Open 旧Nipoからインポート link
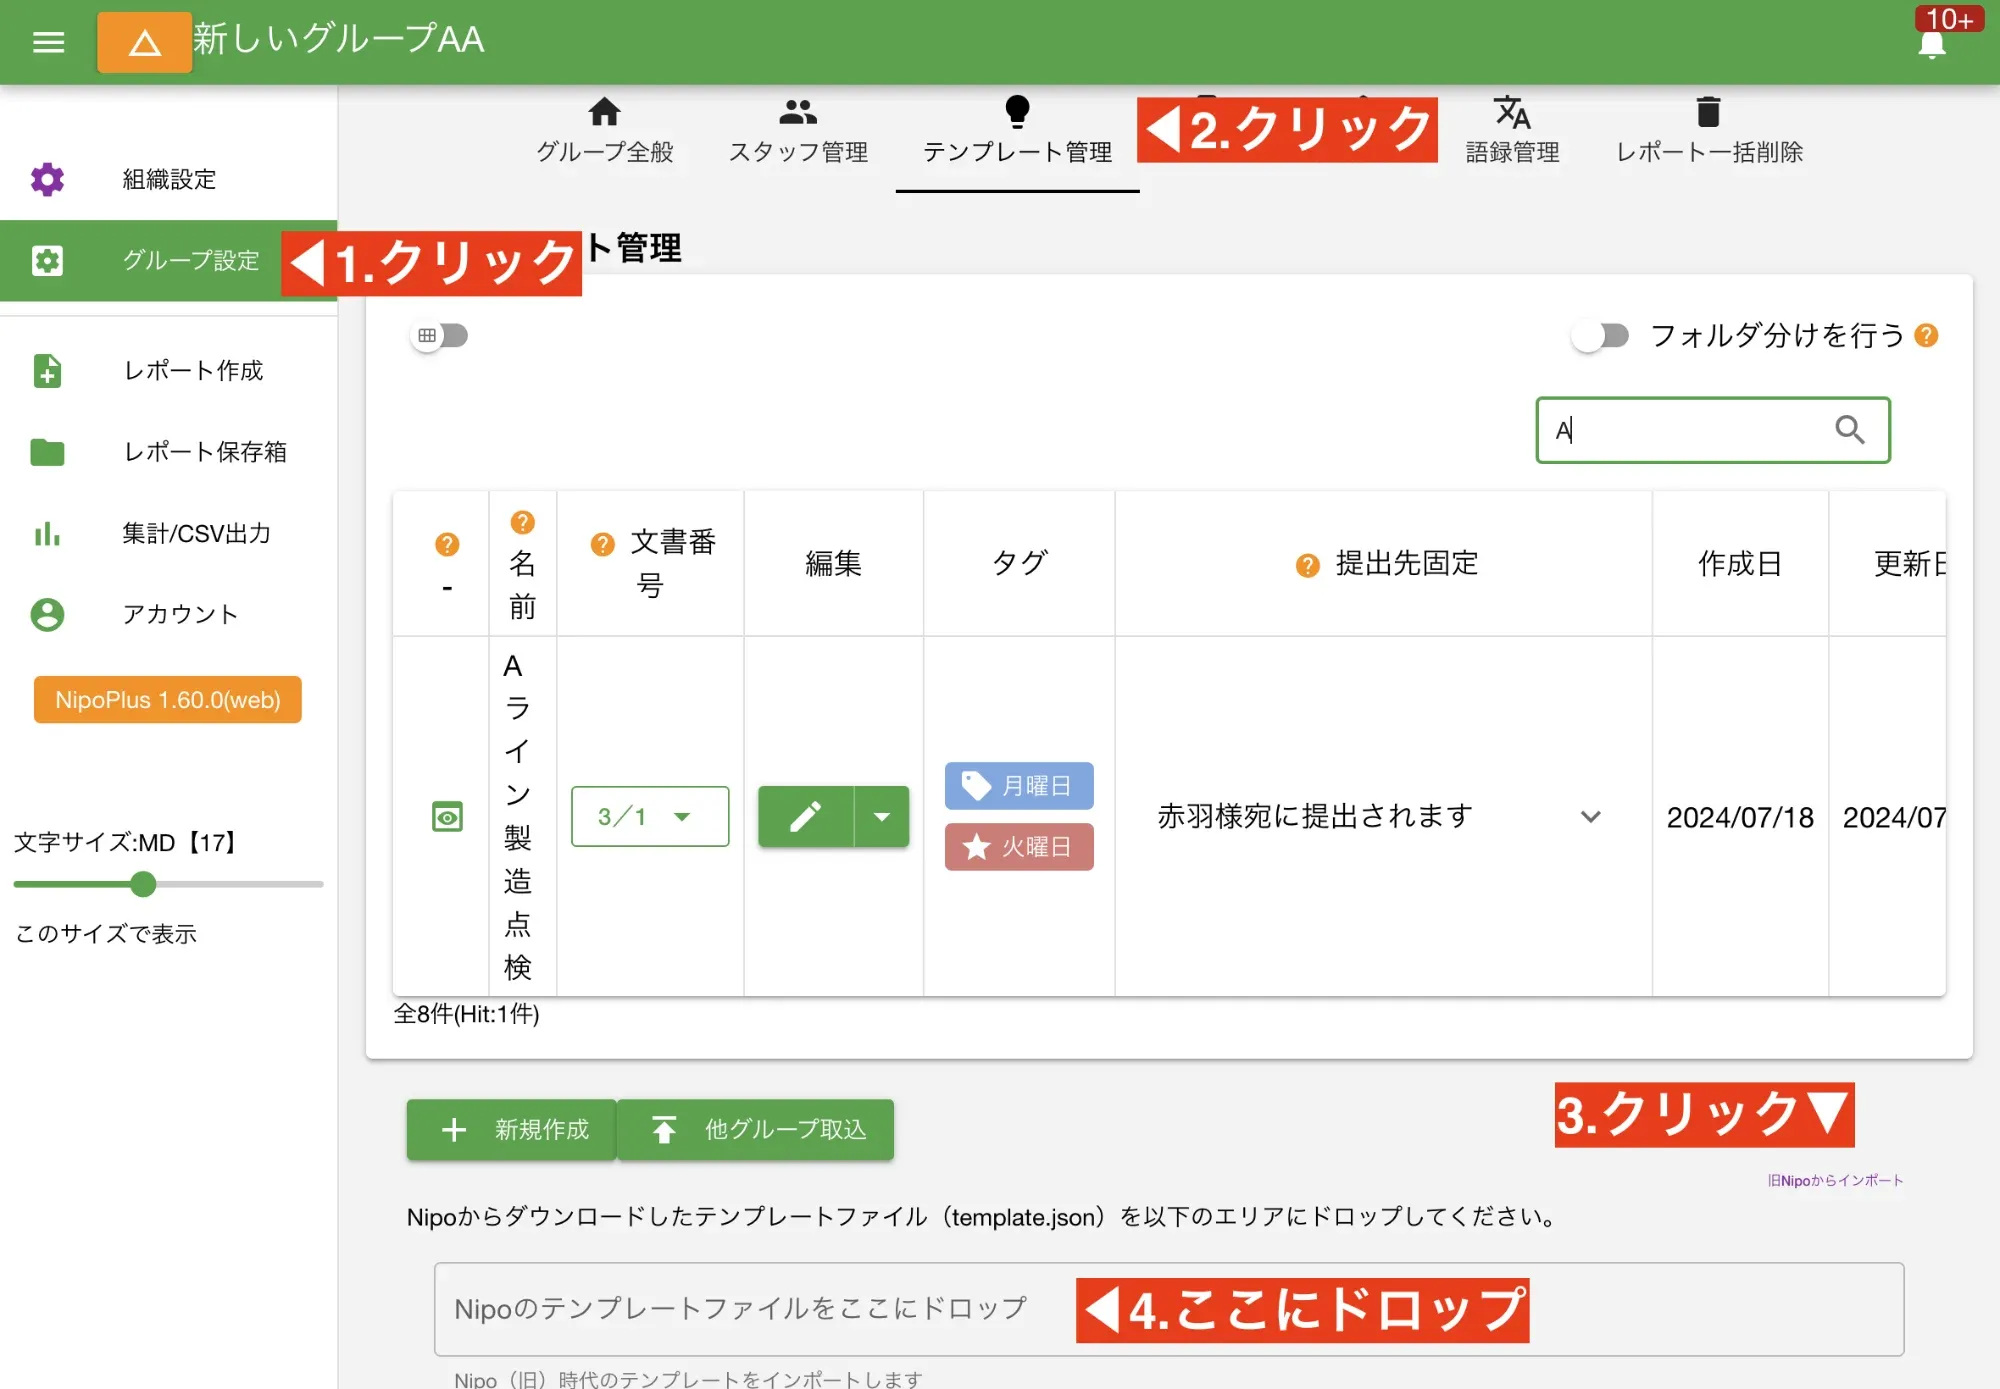Viewport: 2000px width, 1389px height. click(x=1835, y=1180)
